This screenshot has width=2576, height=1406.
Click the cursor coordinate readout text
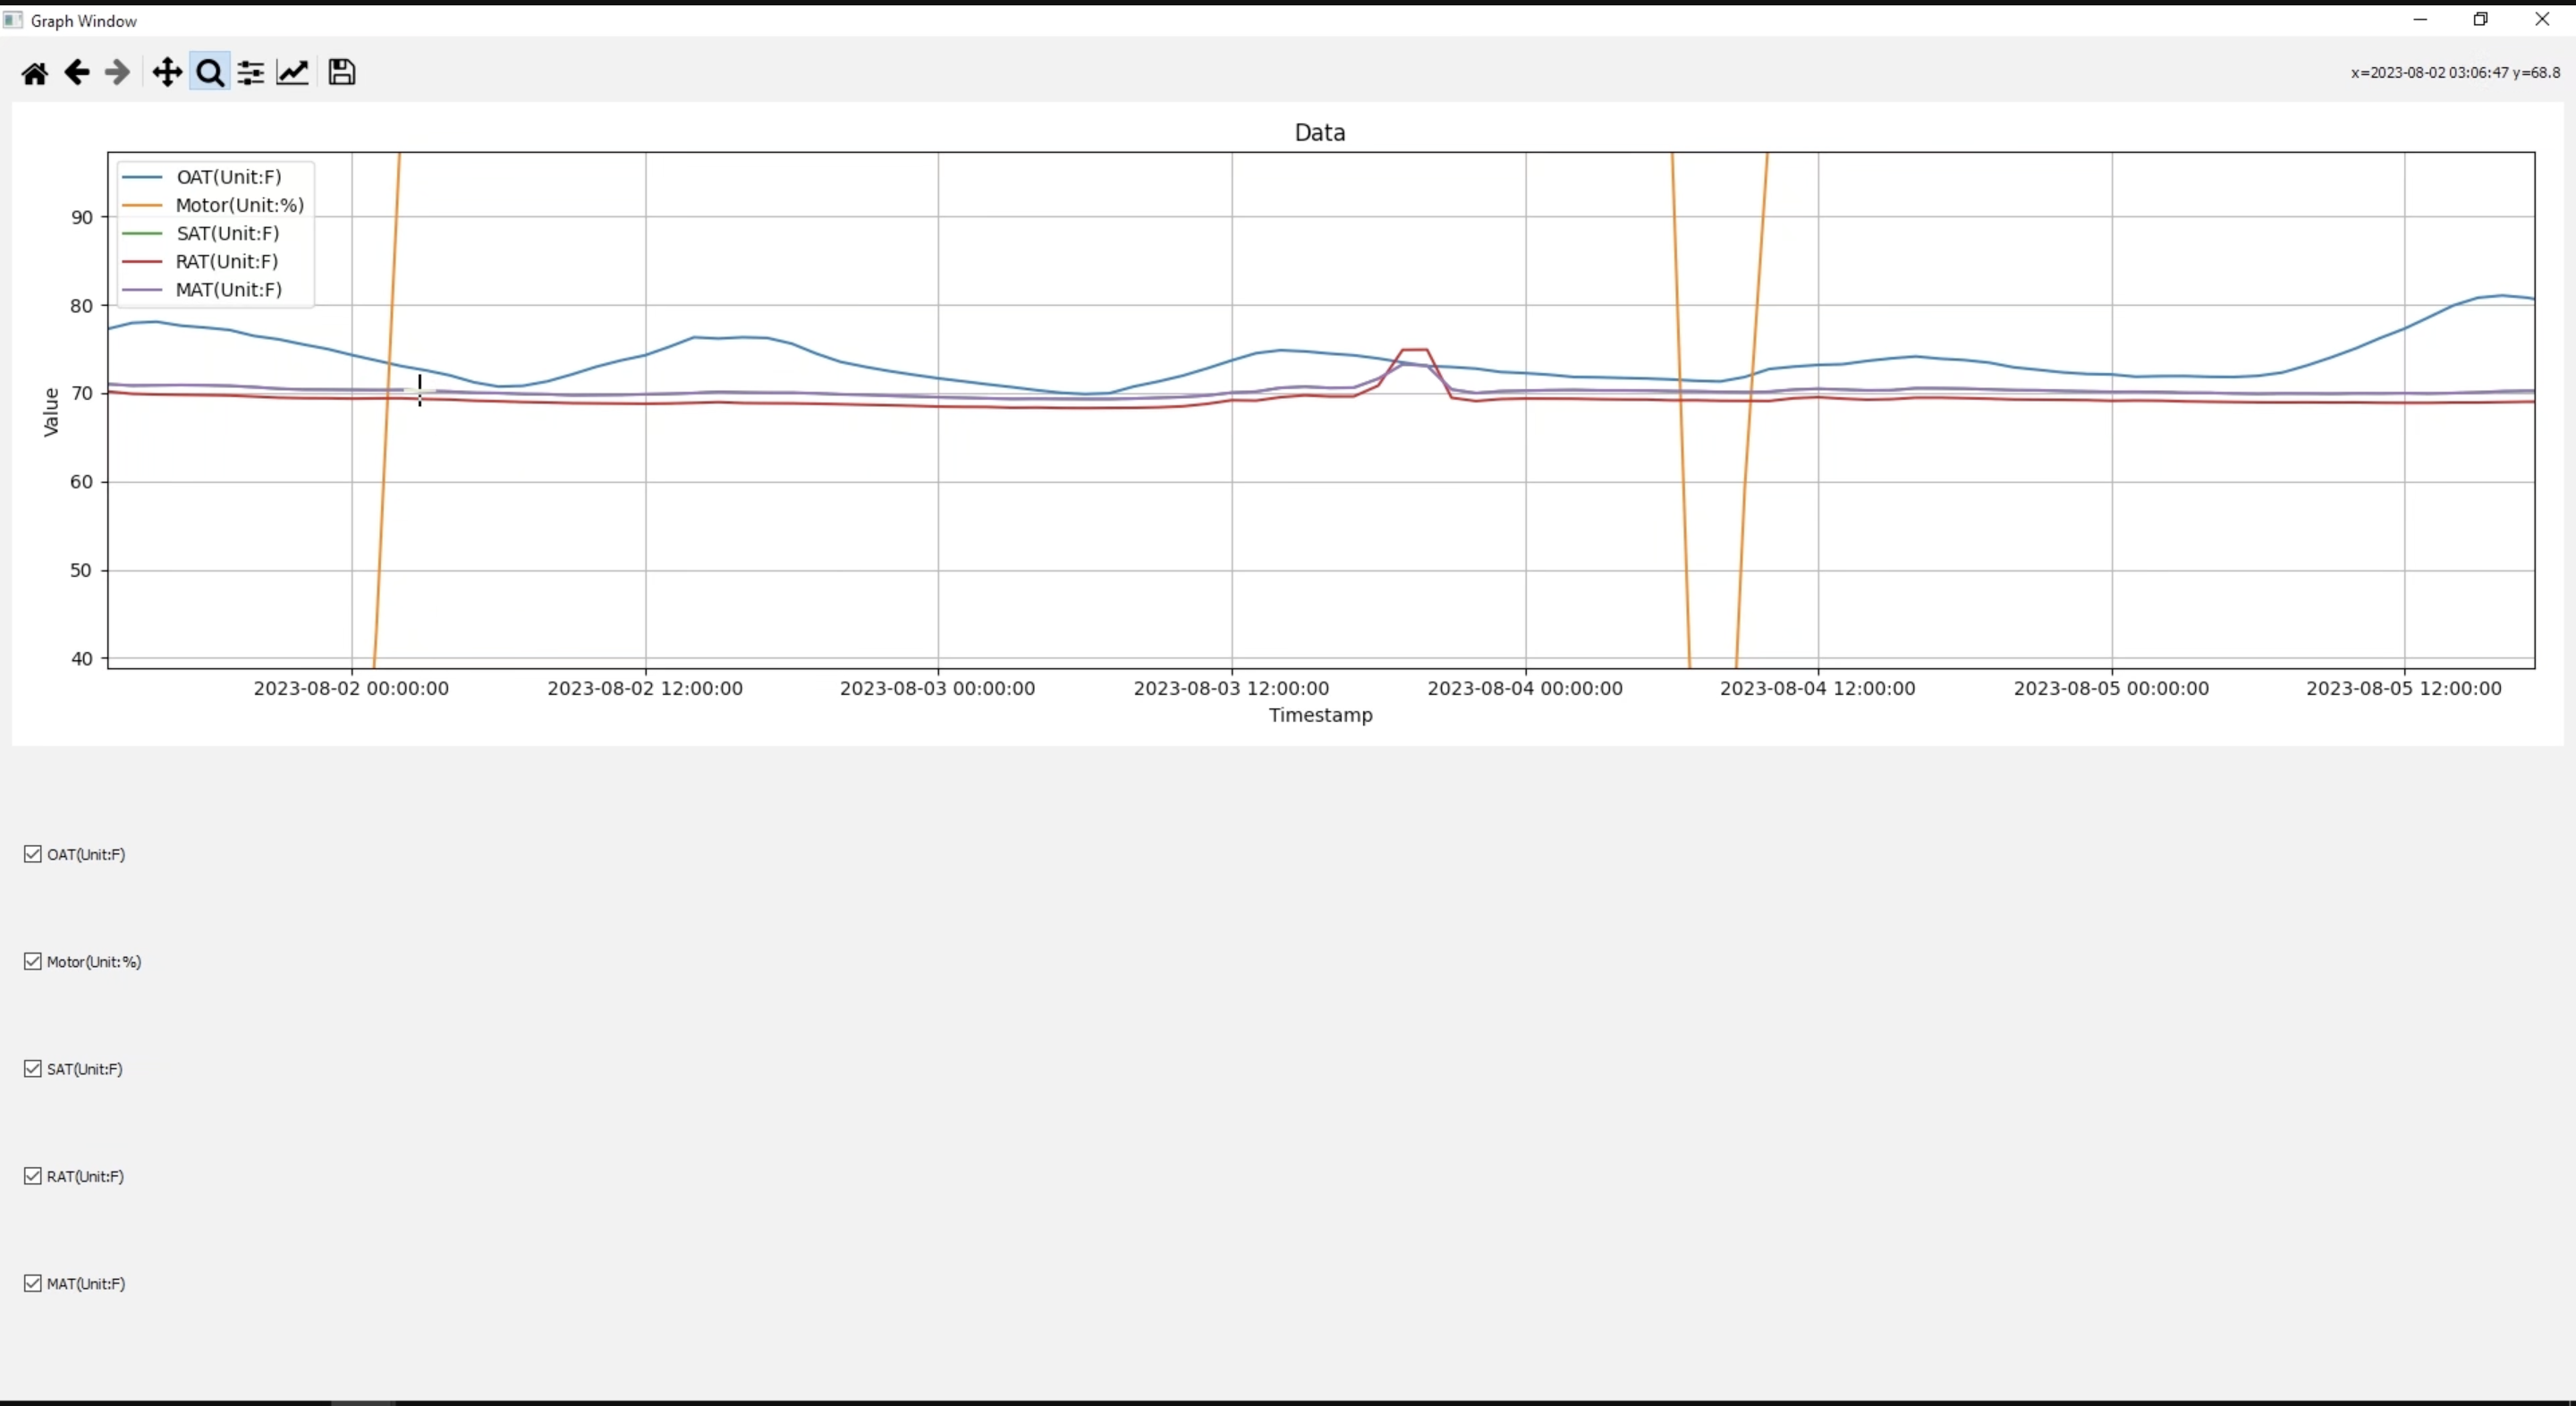[x=2455, y=73]
